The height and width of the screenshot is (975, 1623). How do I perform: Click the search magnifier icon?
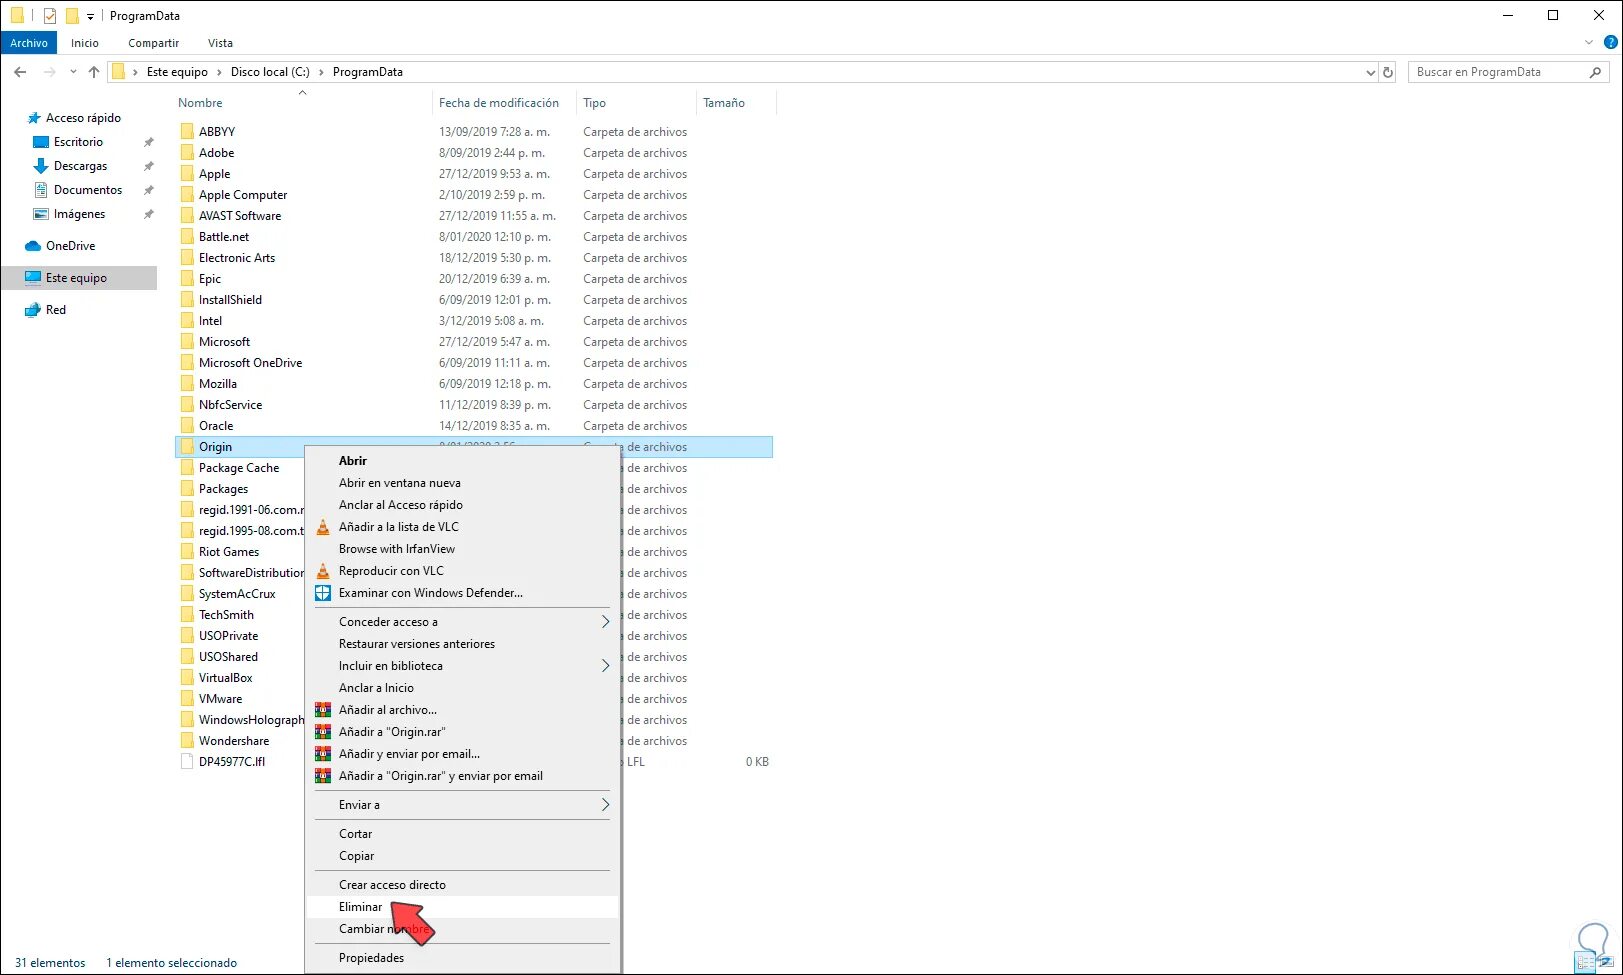click(x=1595, y=72)
